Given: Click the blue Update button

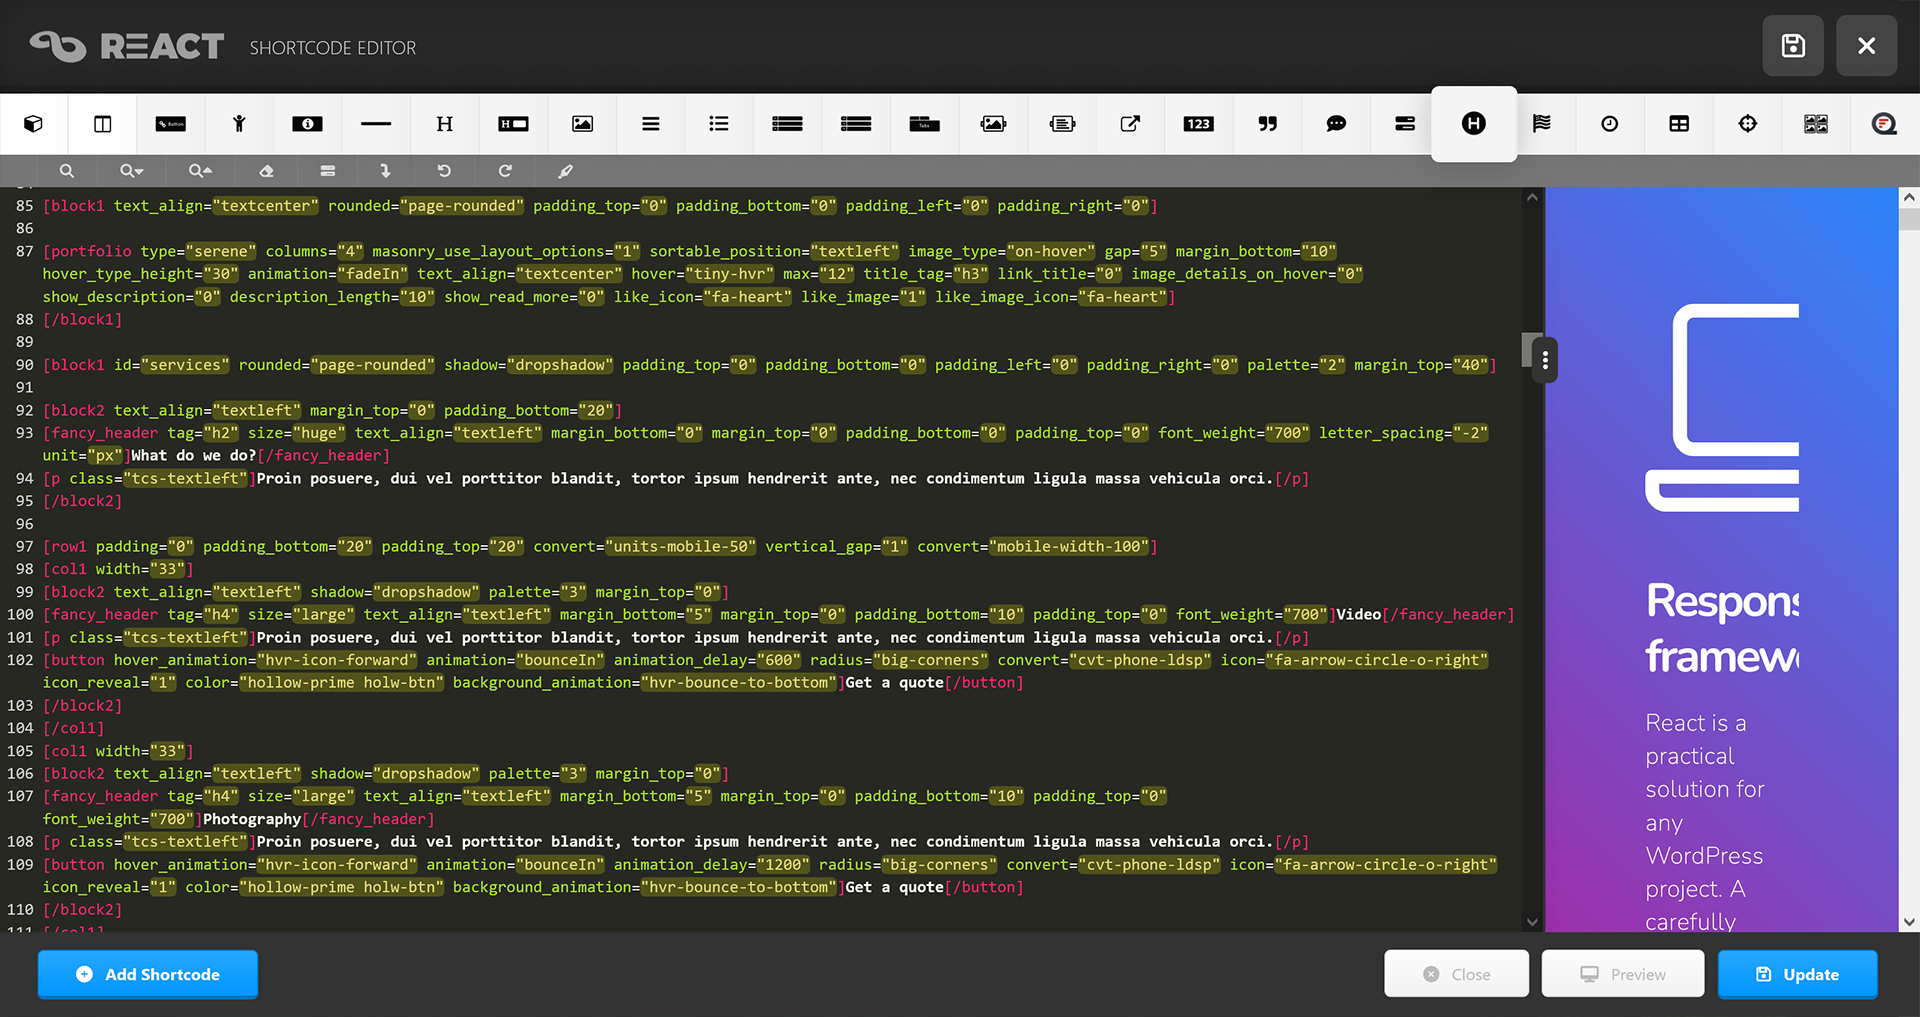Looking at the screenshot, I should (x=1798, y=974).
